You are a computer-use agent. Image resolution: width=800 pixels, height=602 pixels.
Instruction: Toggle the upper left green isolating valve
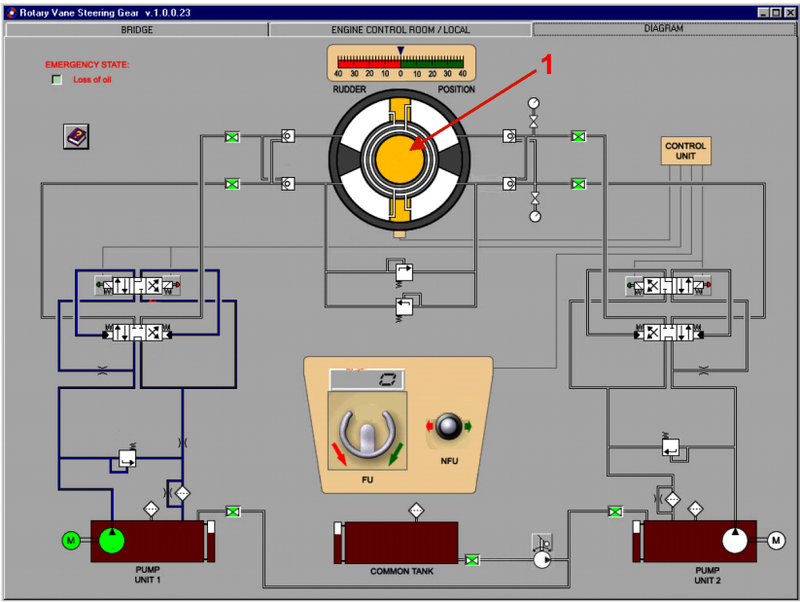pyautogui.click(x=232, y=137)
